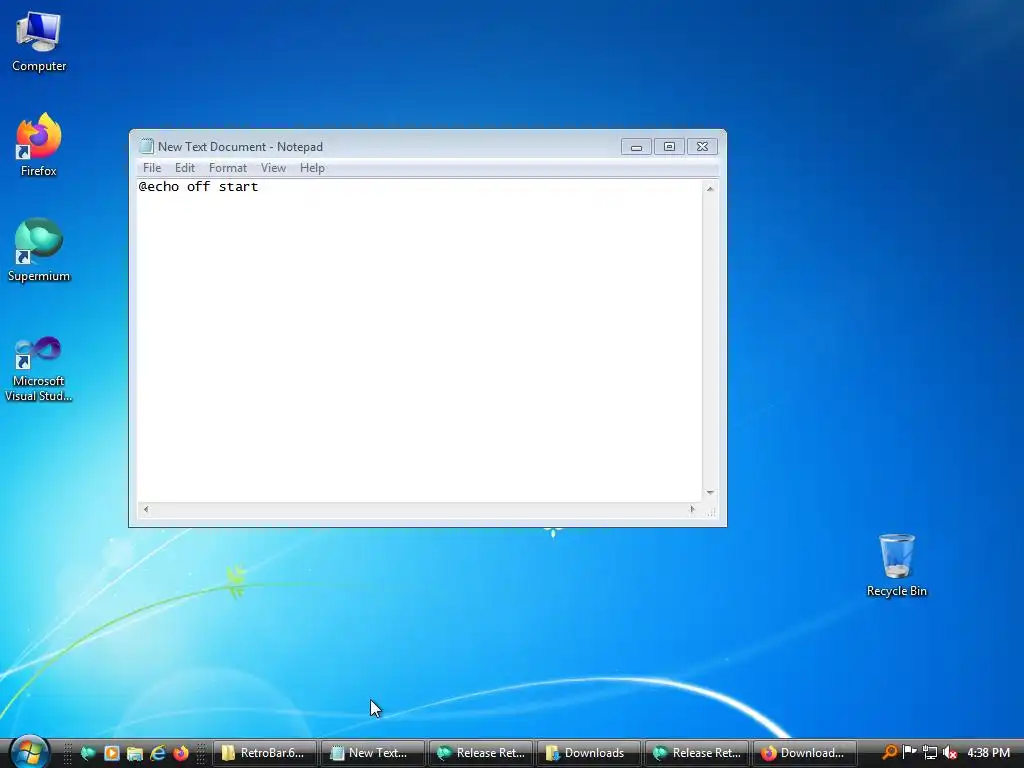Show the clock reading 4:38 PM
1024x768 pixels.
coord(988,753)
